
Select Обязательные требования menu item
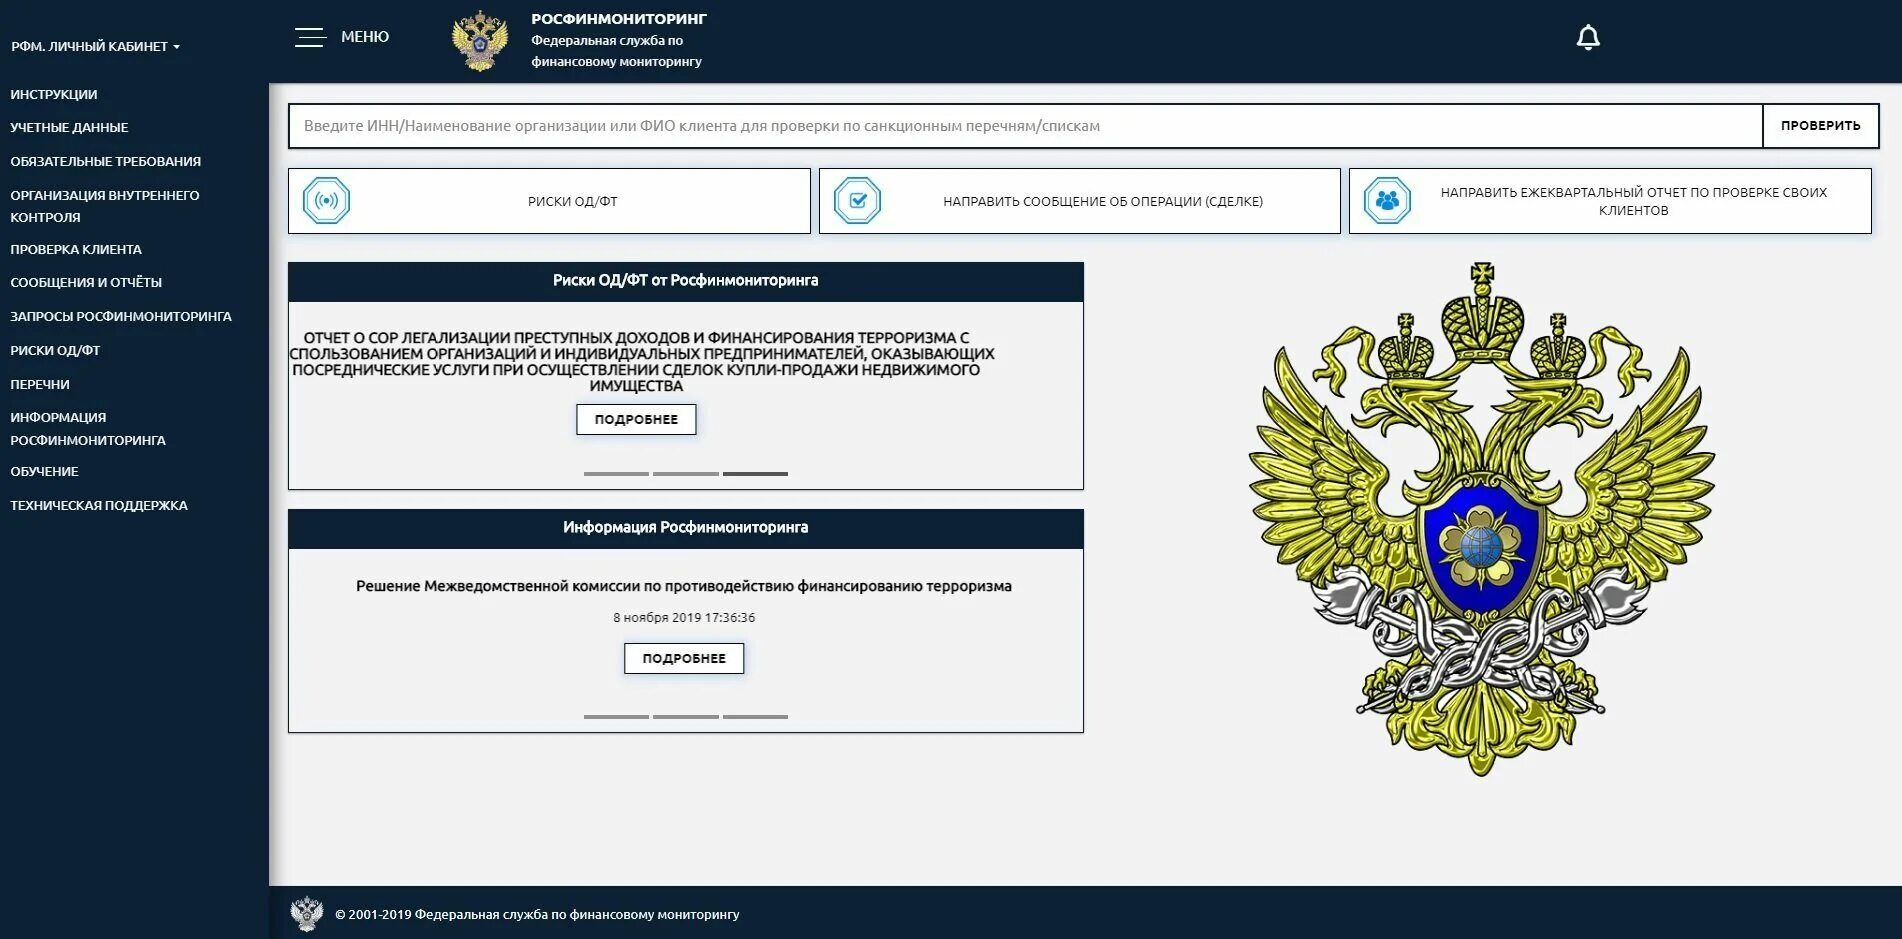coord(105,161)
